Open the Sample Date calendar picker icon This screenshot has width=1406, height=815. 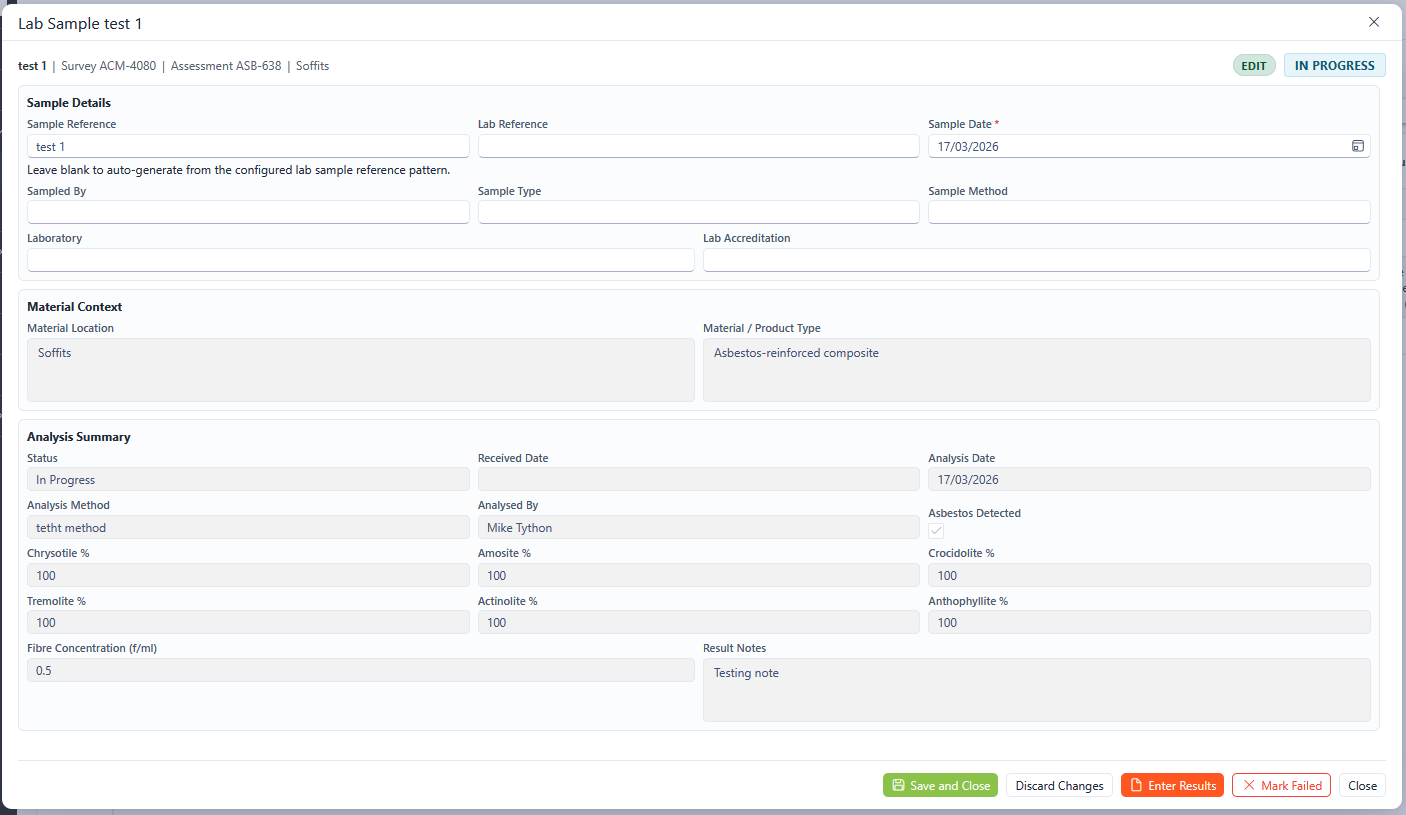click(1357, 146)
